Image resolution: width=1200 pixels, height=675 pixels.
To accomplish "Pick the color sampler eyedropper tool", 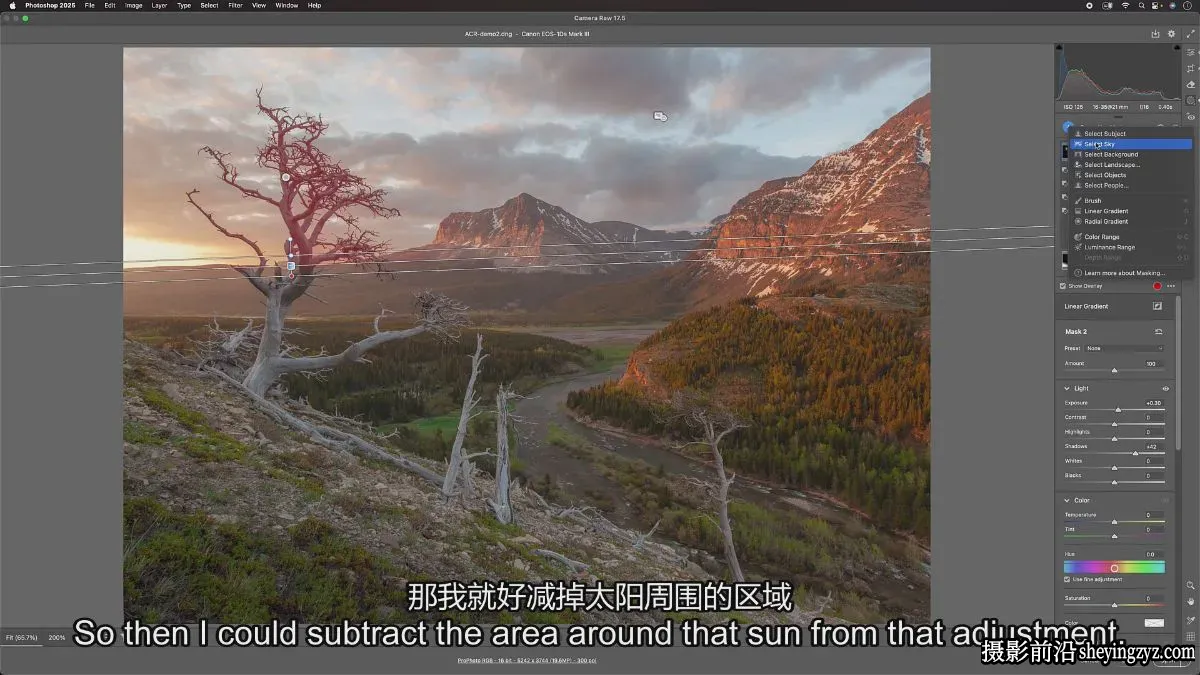I will tap(1190, 620).
